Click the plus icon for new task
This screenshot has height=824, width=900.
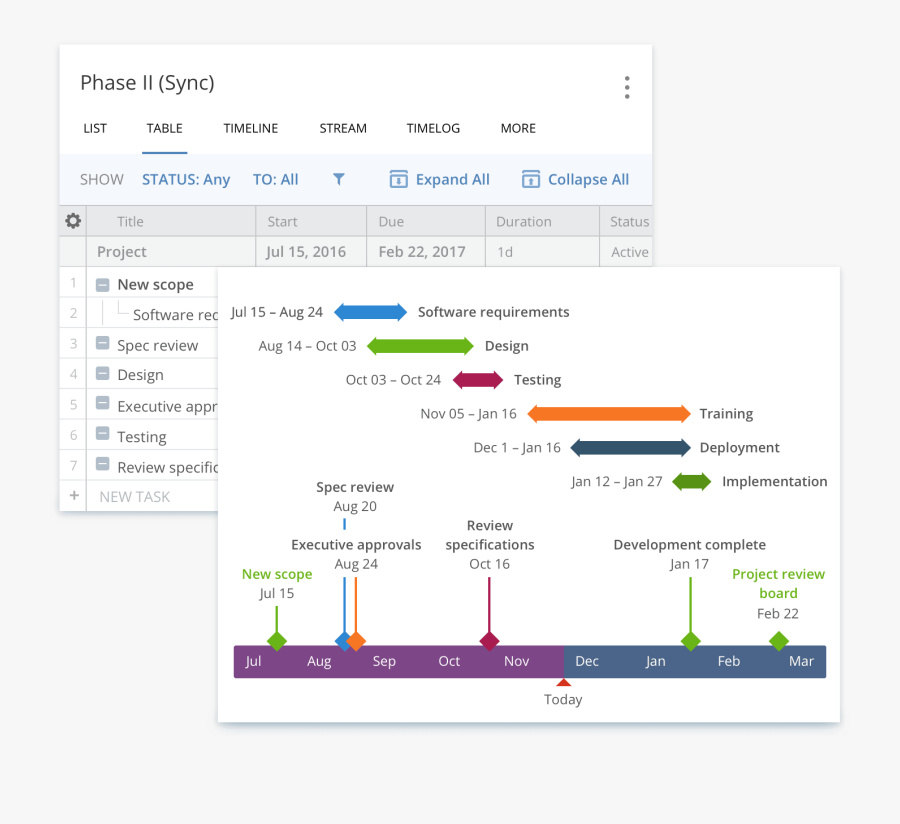(73, 496)
